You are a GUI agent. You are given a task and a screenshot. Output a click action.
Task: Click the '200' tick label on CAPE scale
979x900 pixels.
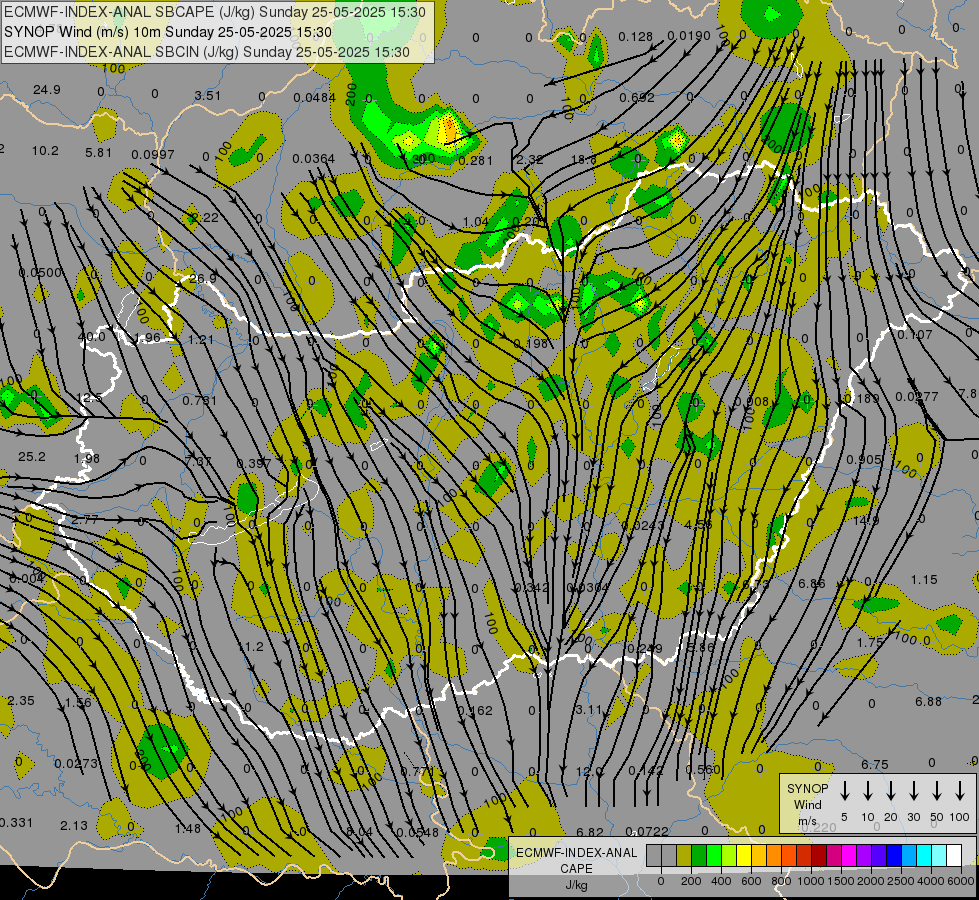tap(691, 881)
